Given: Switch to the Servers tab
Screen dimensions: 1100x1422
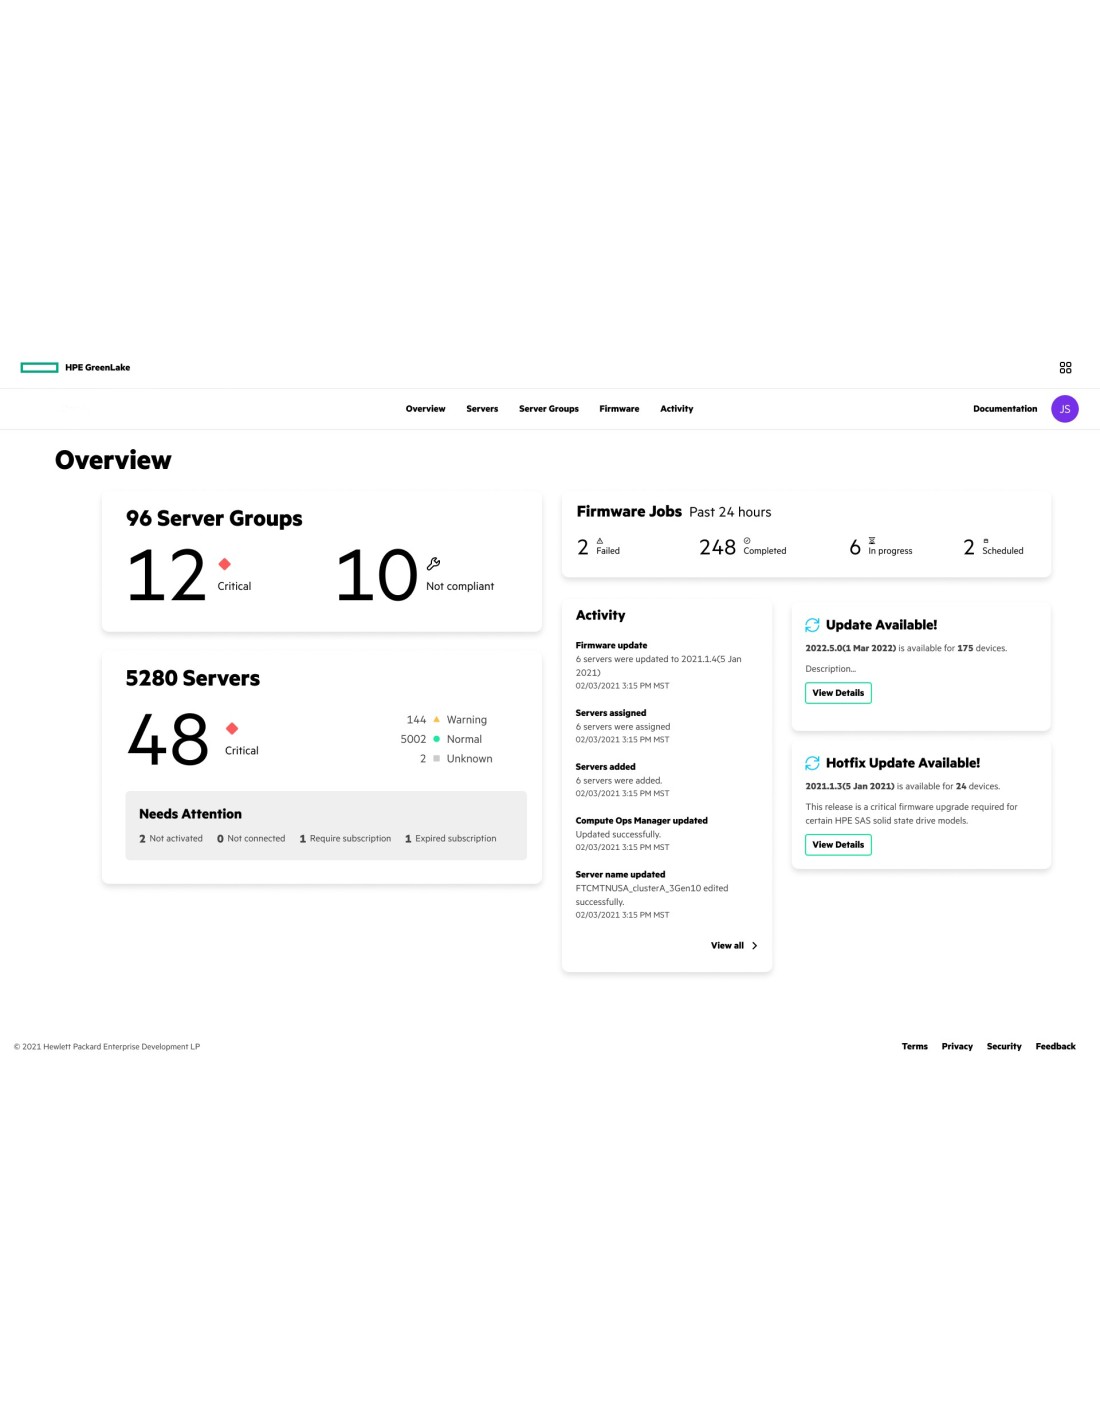Looking at the screenshot, I should (482, 409).
